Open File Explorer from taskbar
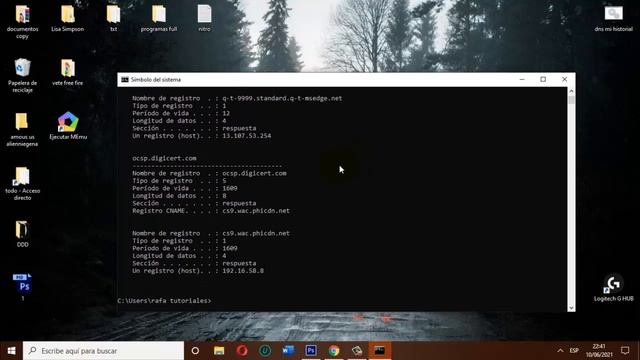 pyautogui.click(x=219, y=351)
